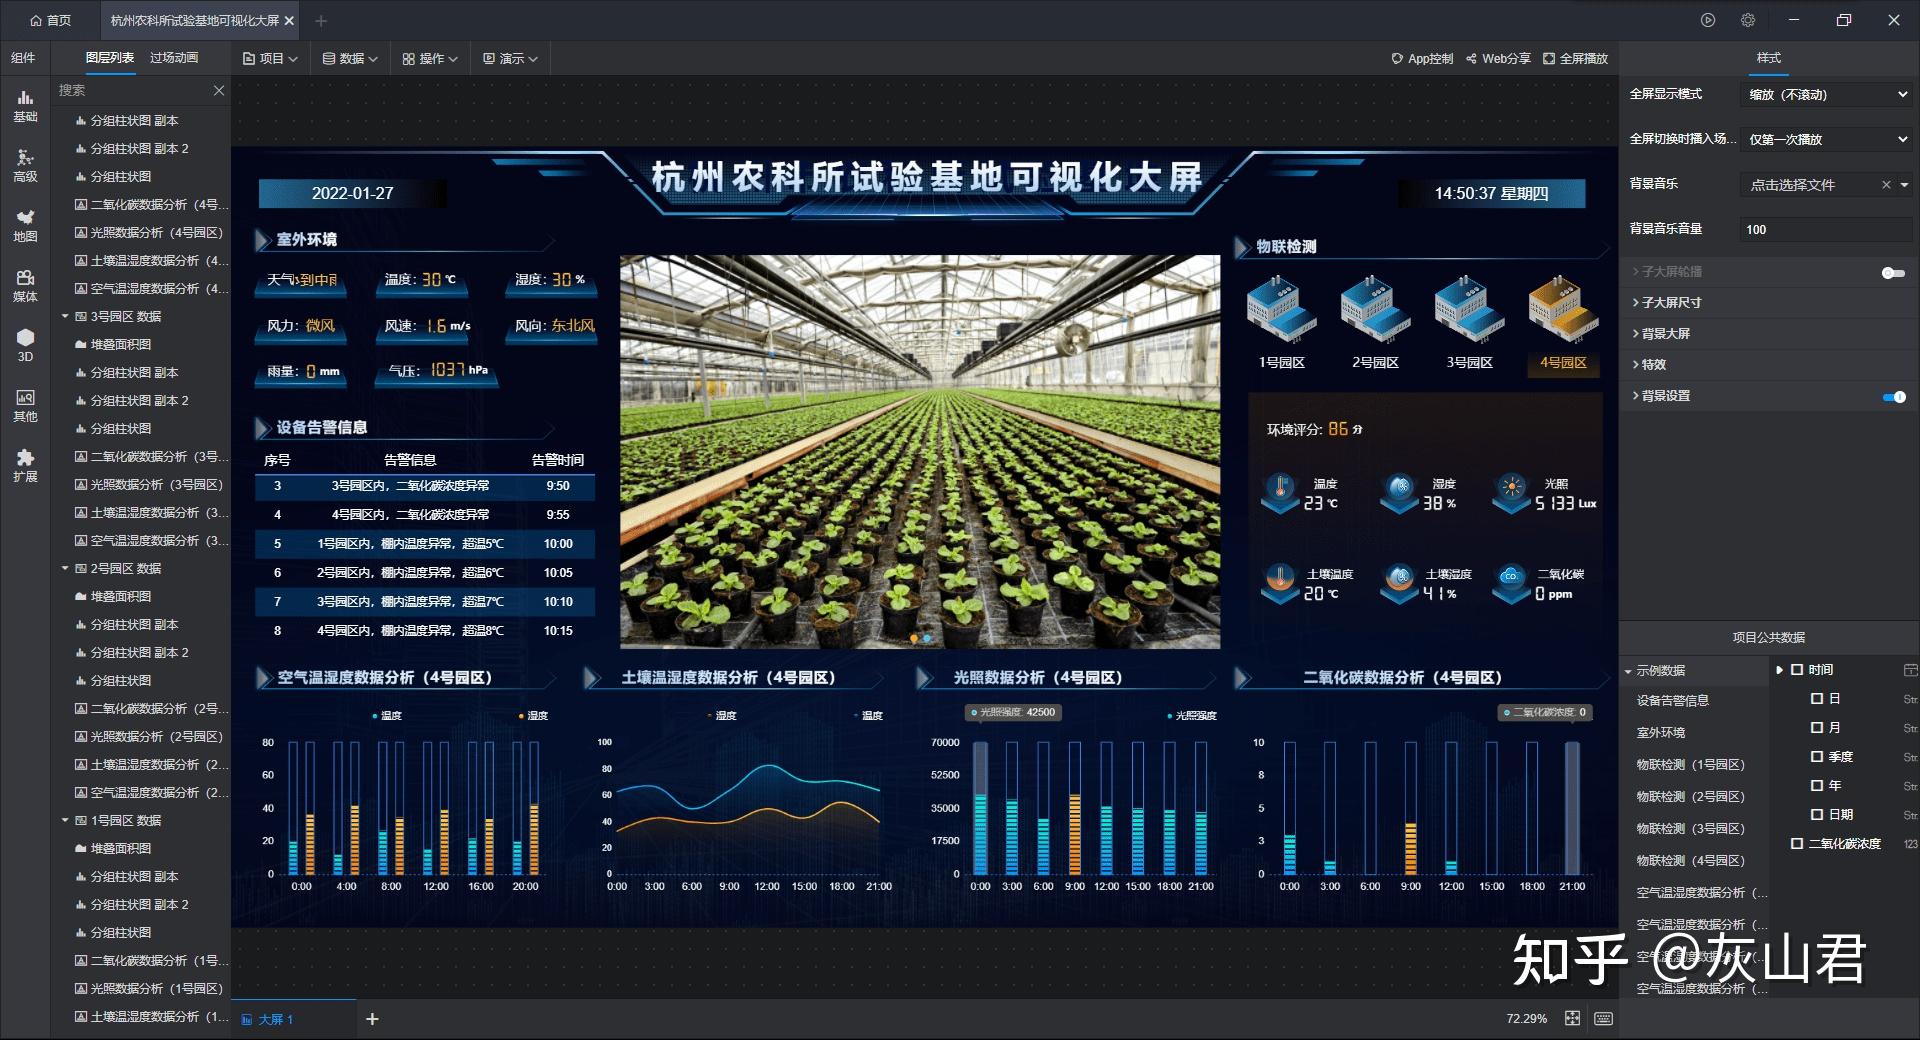Open a new tab with the plus icon
1920x1040 pixels.
point(321,20)
